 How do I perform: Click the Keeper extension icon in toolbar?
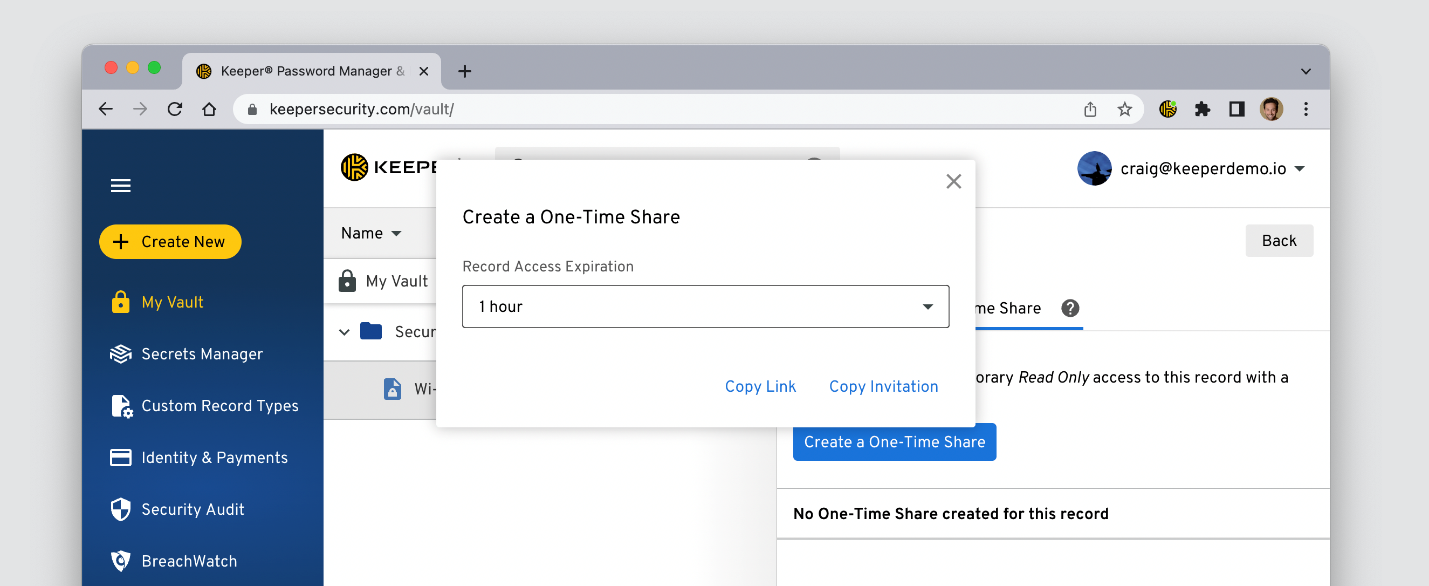[1167, 110]
